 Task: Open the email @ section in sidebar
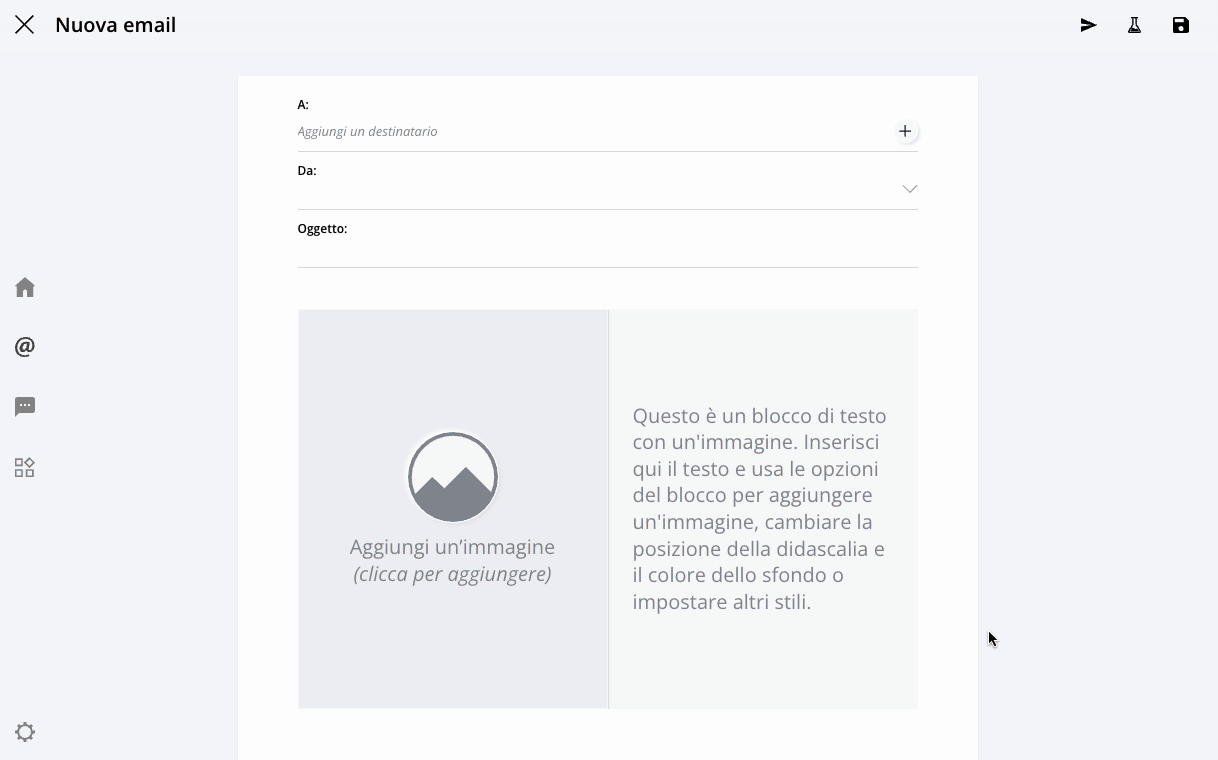[x=25, y=347]
